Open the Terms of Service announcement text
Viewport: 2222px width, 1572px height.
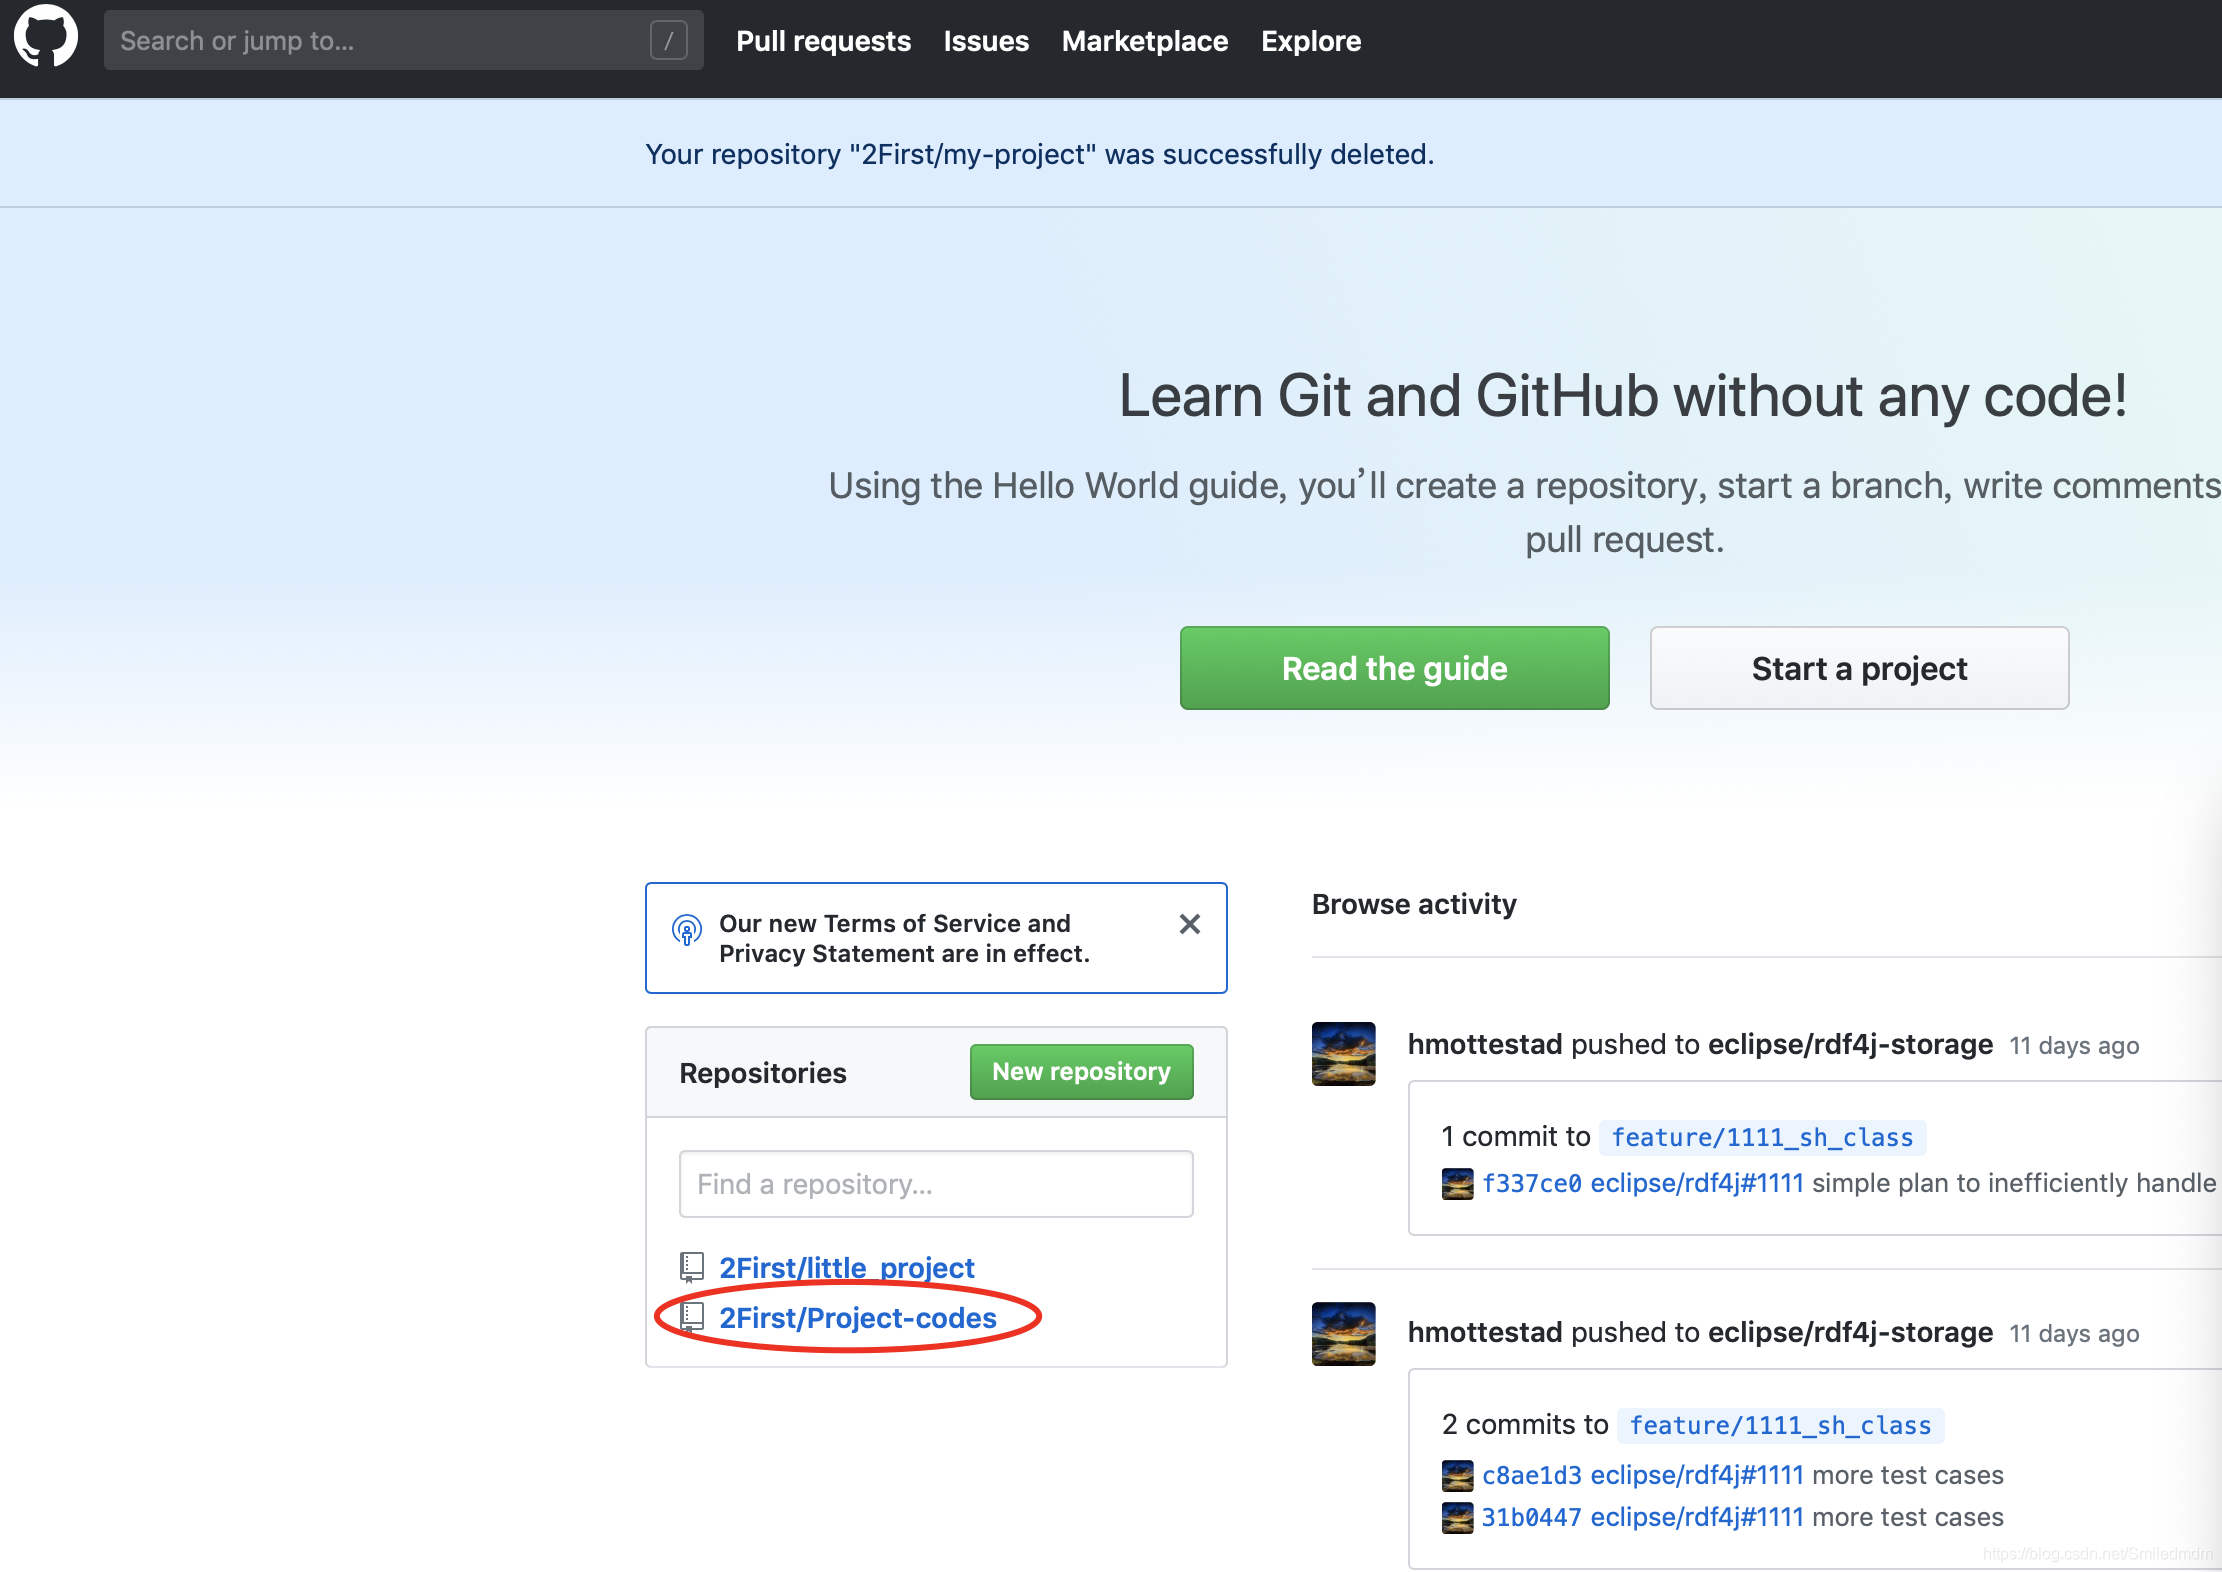tap(904, 938)
